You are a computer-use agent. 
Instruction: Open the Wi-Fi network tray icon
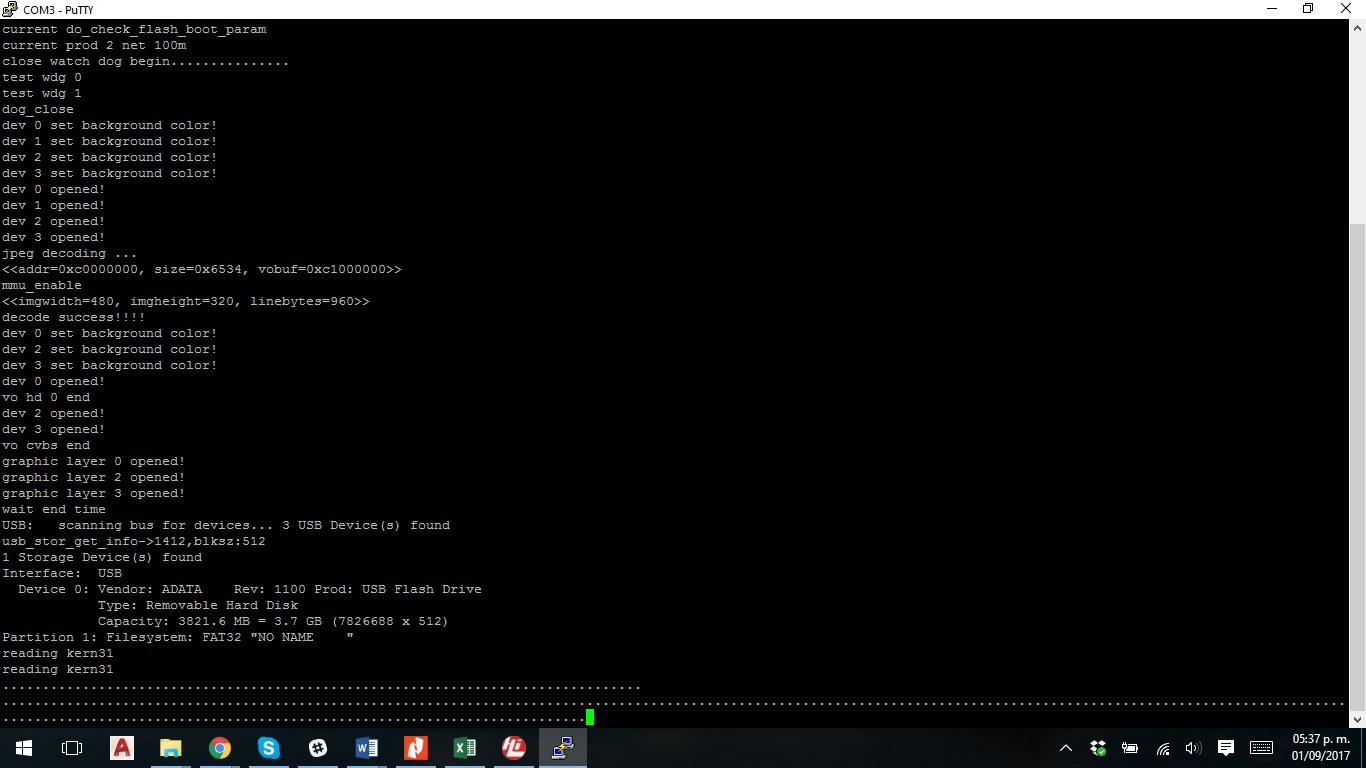[x=1162, y=748]
